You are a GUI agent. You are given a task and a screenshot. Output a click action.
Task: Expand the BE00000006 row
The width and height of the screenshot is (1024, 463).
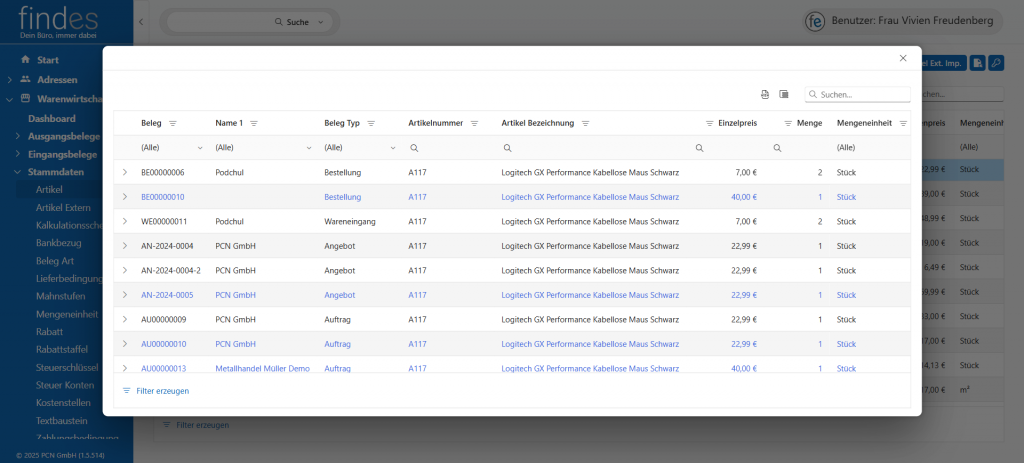(125, 172)
